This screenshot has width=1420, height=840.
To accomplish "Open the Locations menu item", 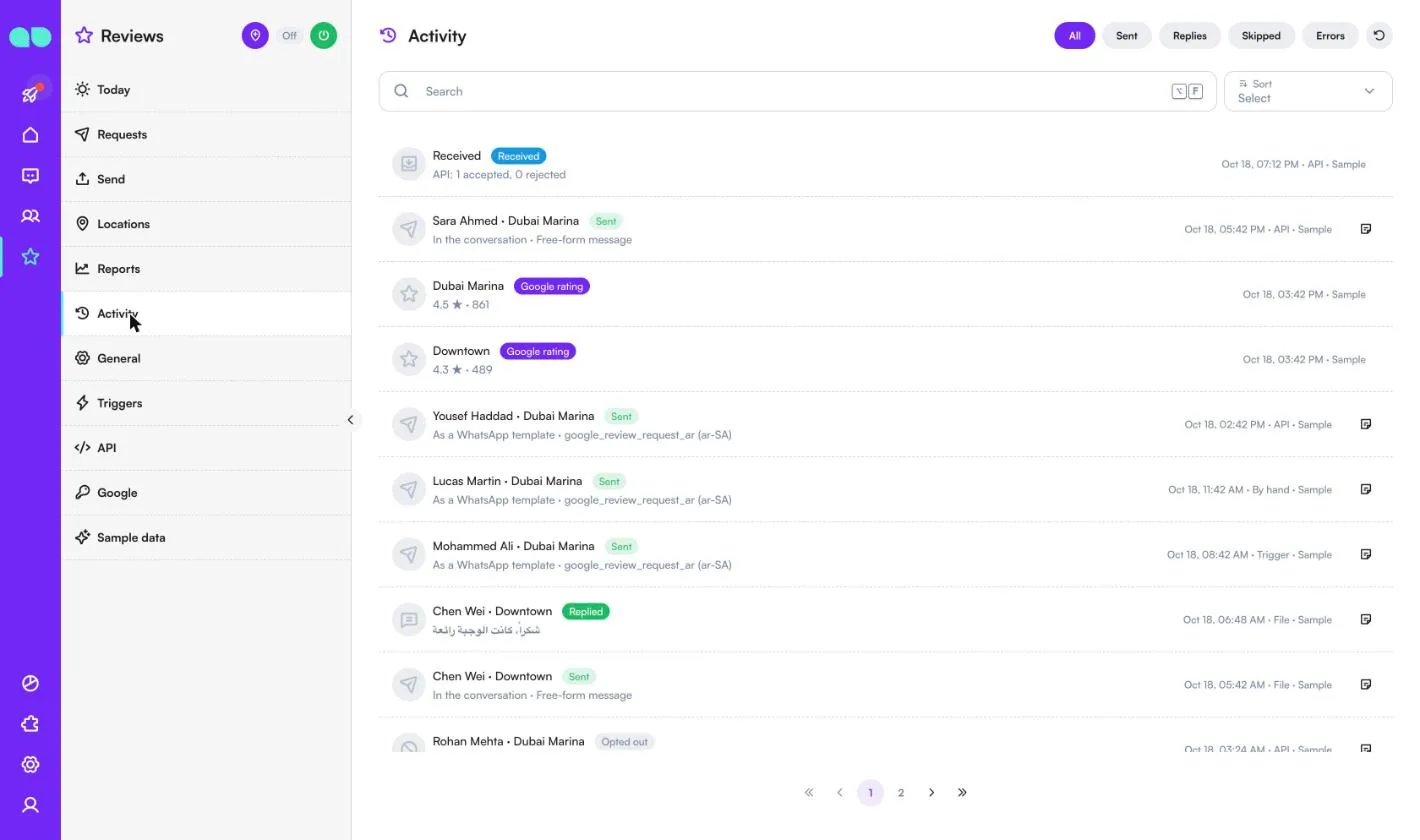I will point(206,224).
